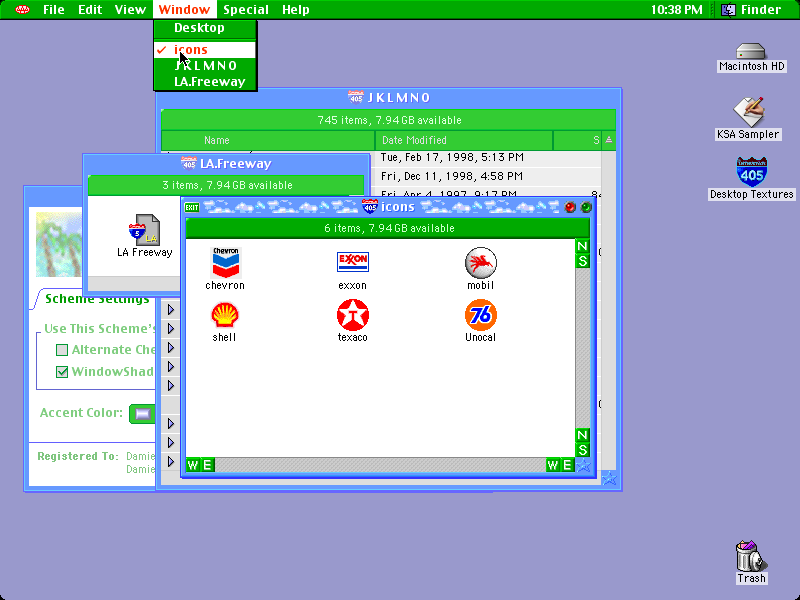
Task: Click the upper S scroll arrow in icons window
Action: click(x=582, y=261)
